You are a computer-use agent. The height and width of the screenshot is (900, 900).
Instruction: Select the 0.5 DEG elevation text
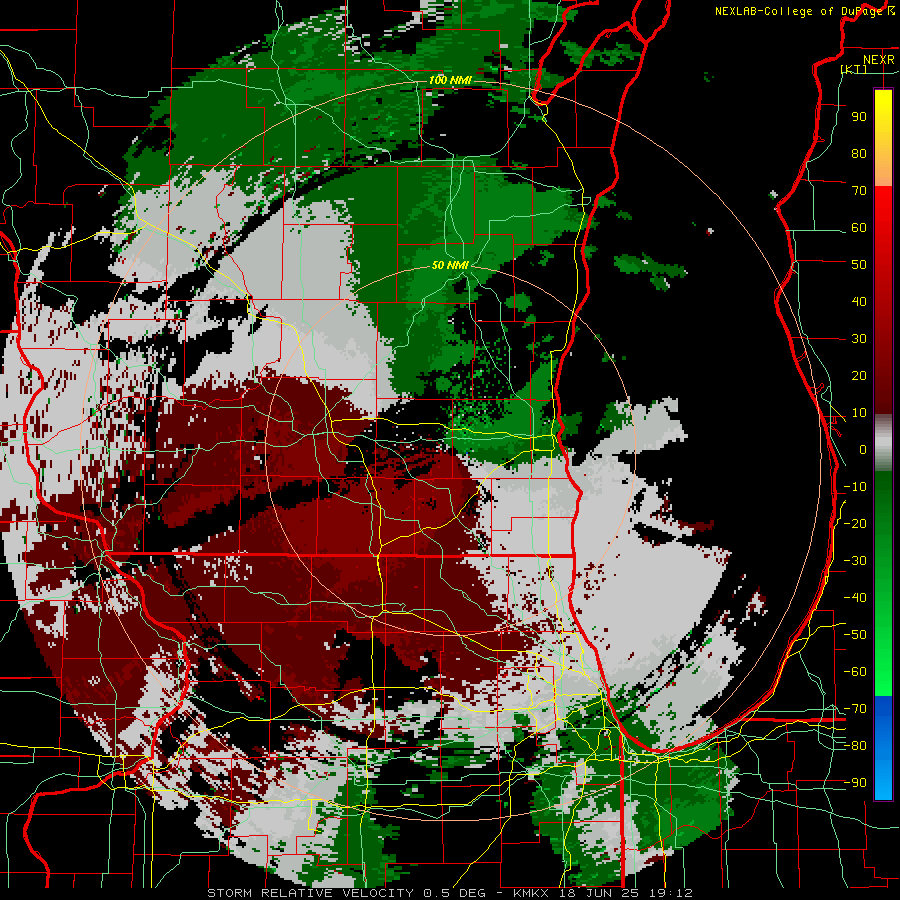457,893
